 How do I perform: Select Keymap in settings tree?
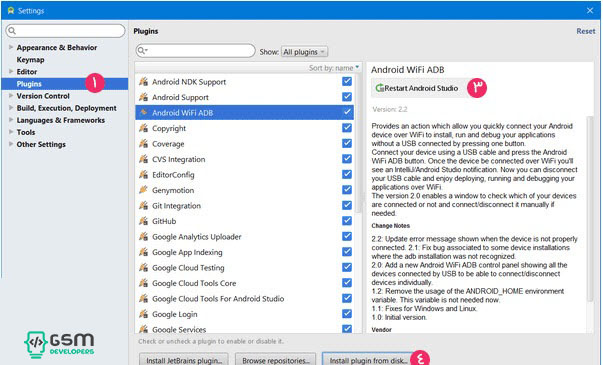[30, 60]
